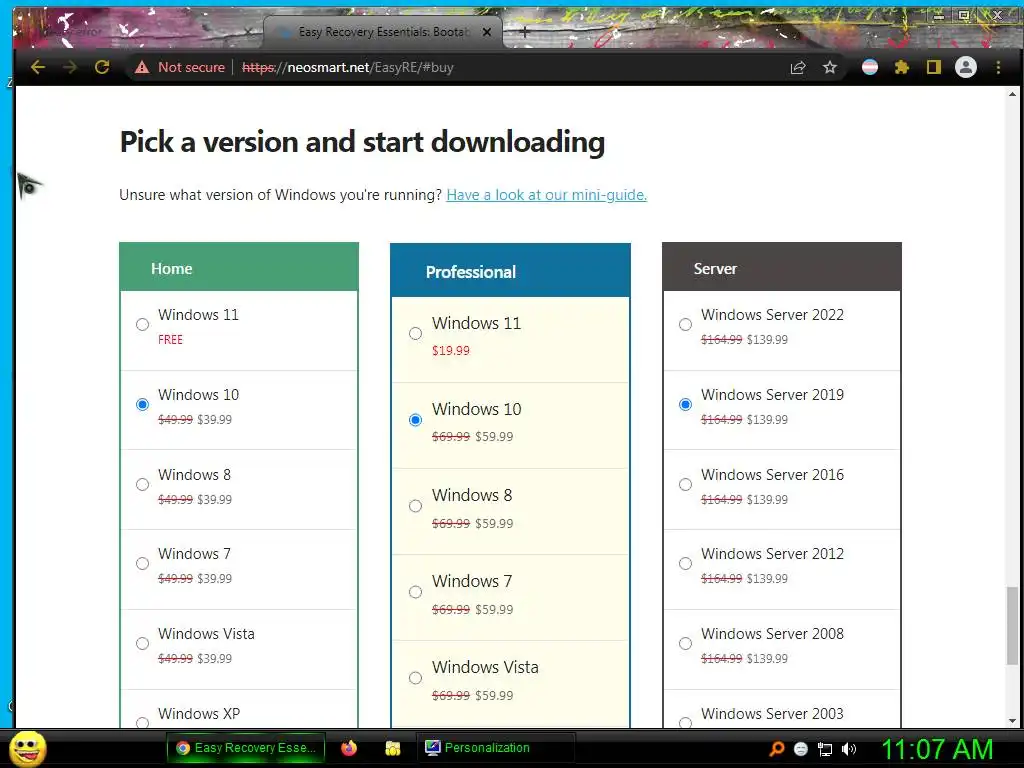Open the file explorer taskbar icon

coord(393,748)
